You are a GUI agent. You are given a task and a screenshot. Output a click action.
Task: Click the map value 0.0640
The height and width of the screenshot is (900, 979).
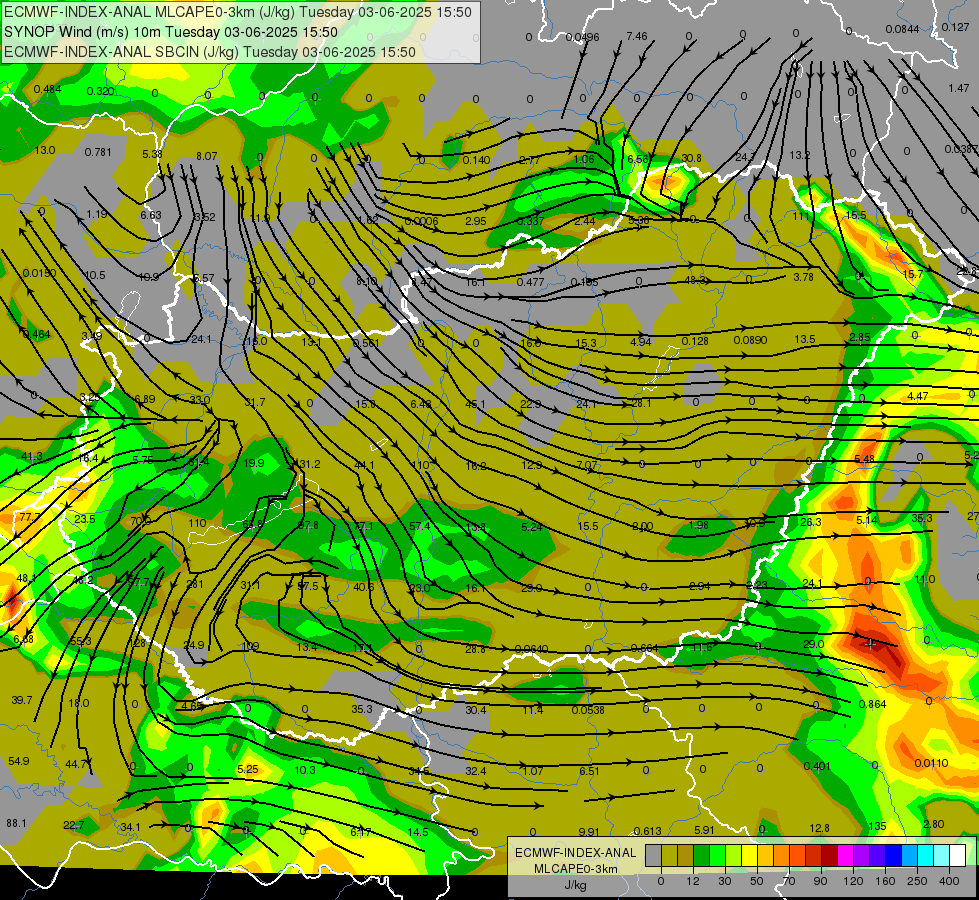coord(531,649)
